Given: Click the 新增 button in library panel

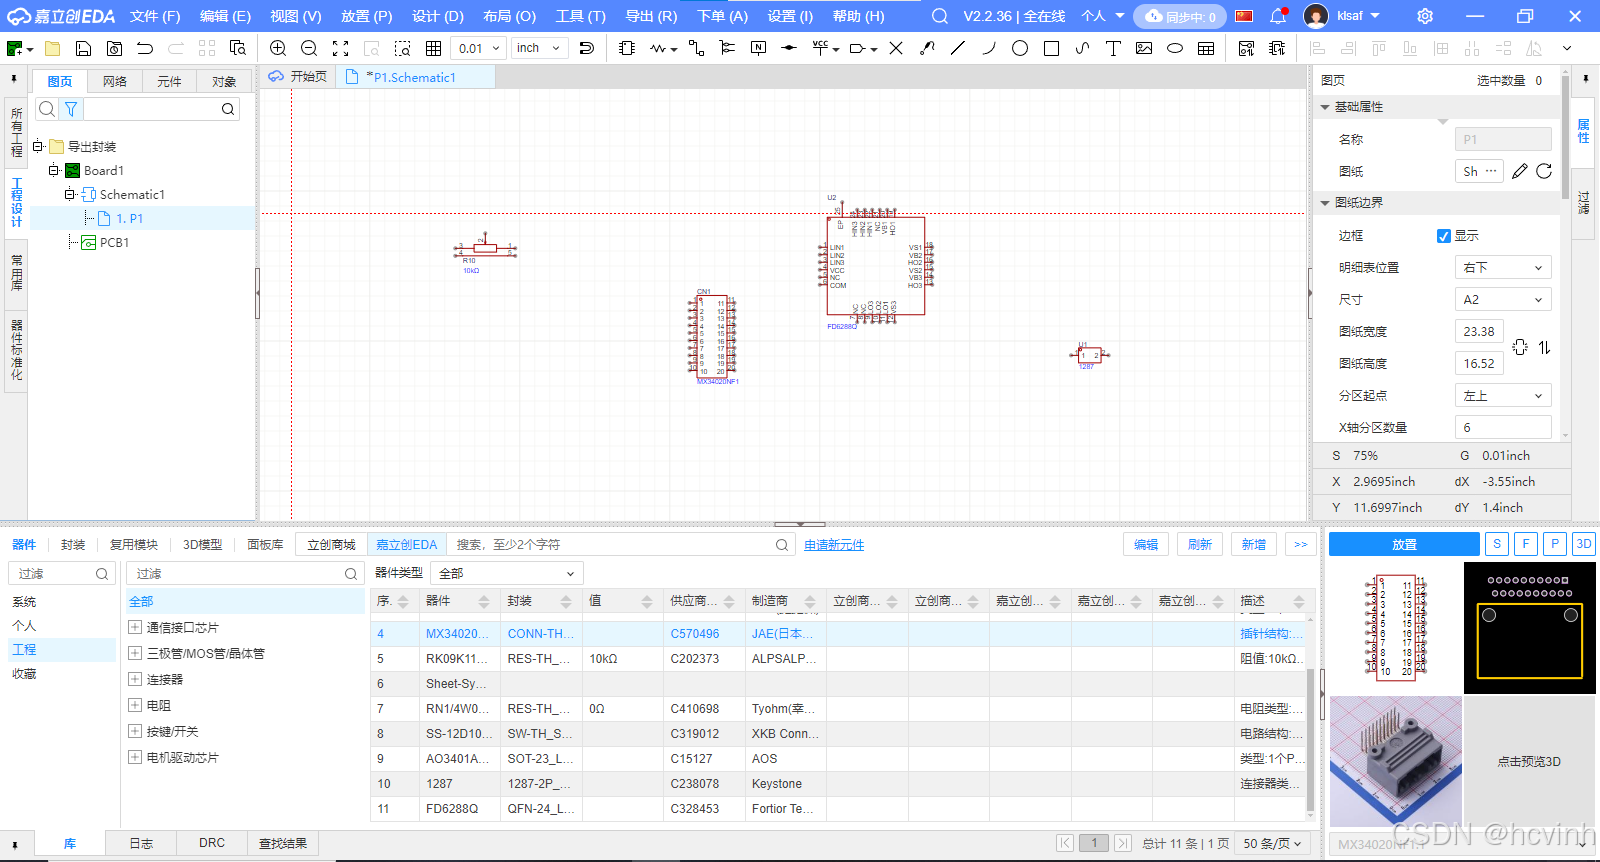Looking at the screenshot, I should tap(1254, 544).
